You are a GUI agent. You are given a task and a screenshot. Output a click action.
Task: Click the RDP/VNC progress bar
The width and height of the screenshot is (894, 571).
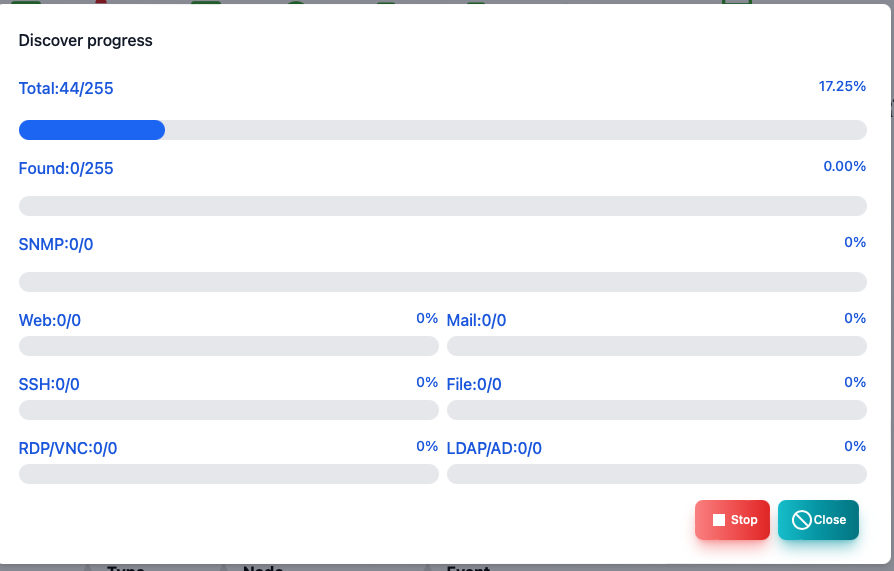point(229,473)
